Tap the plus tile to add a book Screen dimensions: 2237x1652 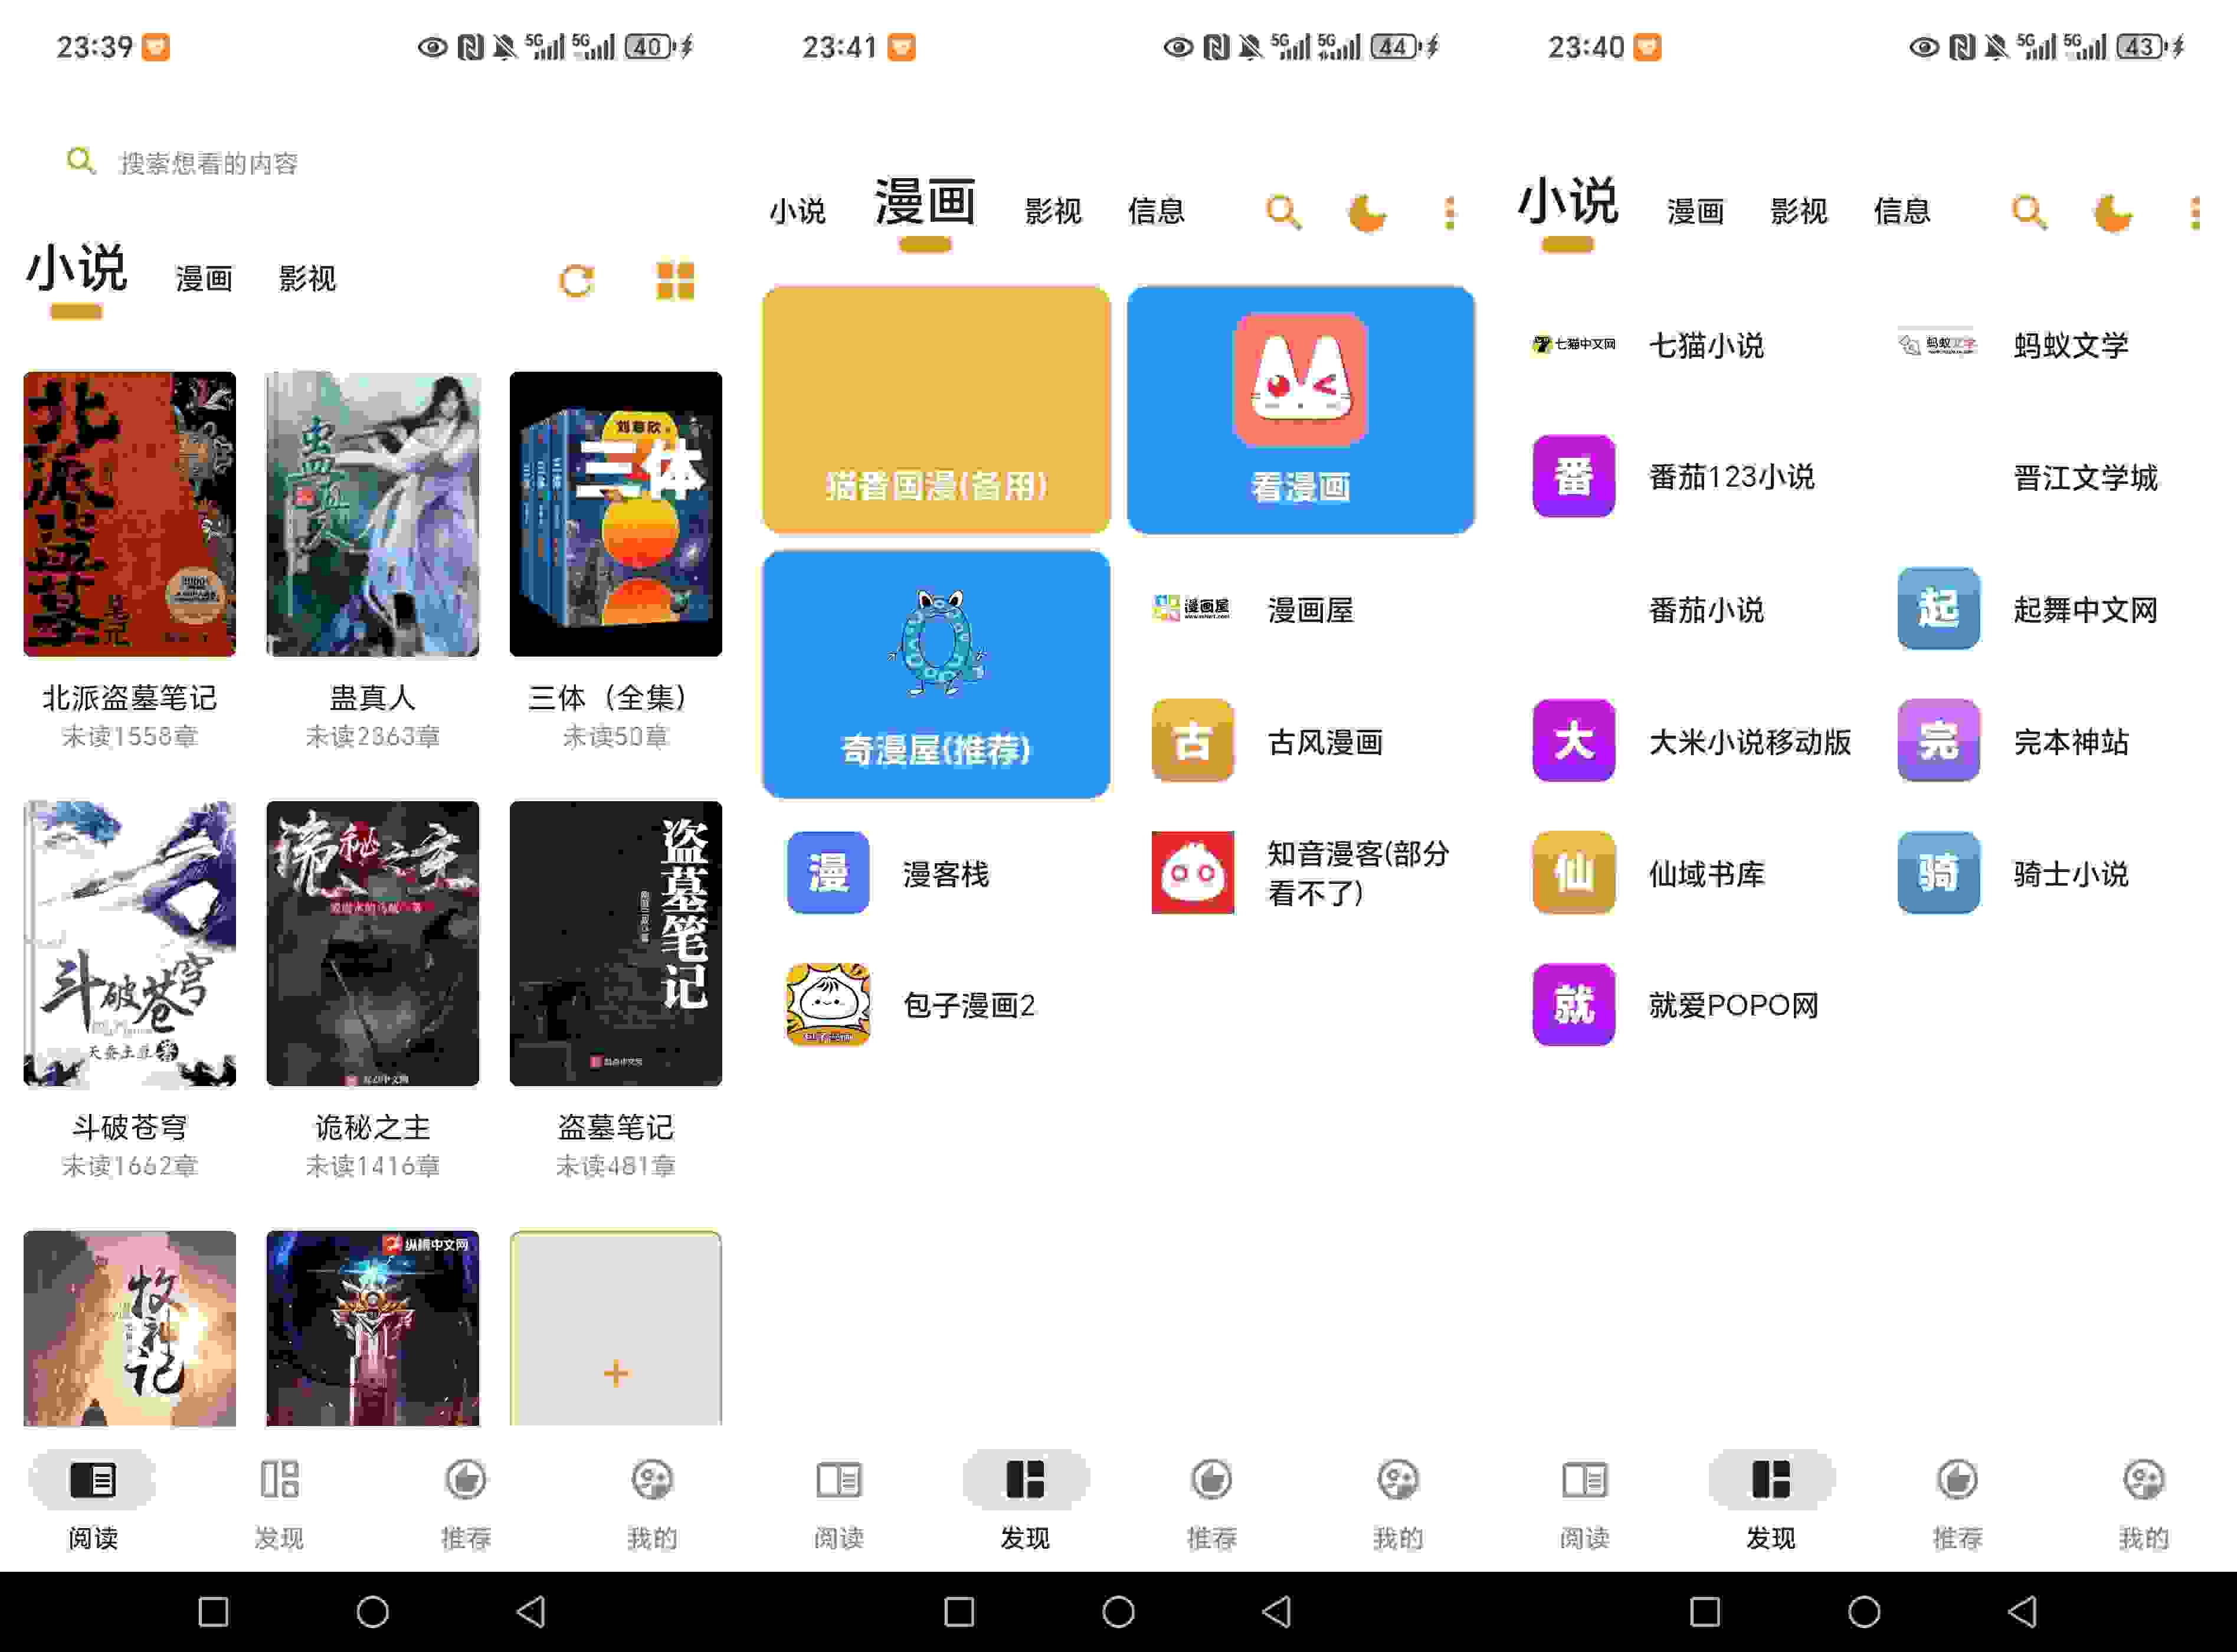[615, 1328]
